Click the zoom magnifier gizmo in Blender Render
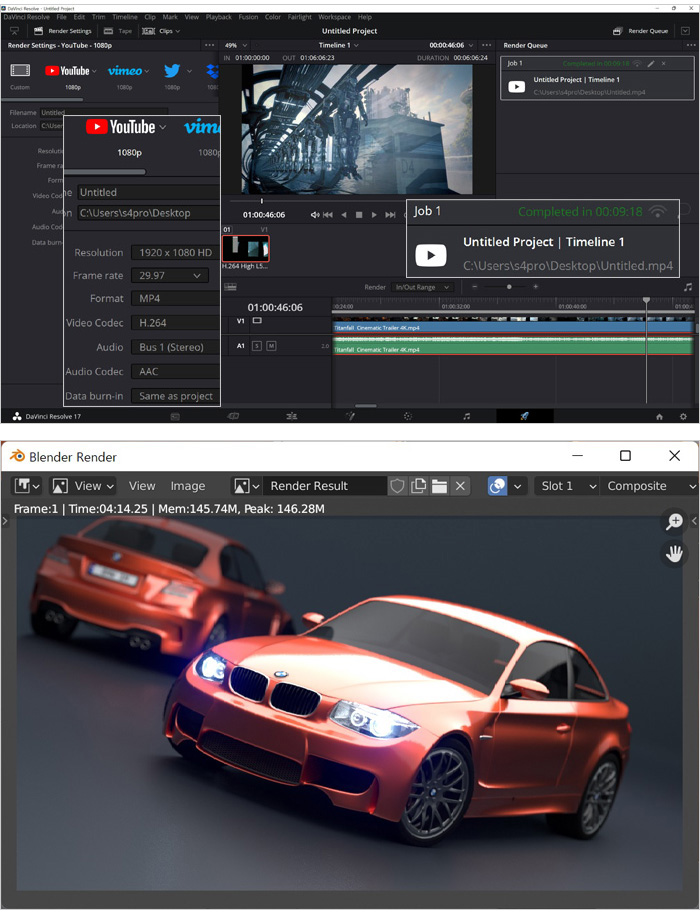700x915 pixels. coord(674,521)
